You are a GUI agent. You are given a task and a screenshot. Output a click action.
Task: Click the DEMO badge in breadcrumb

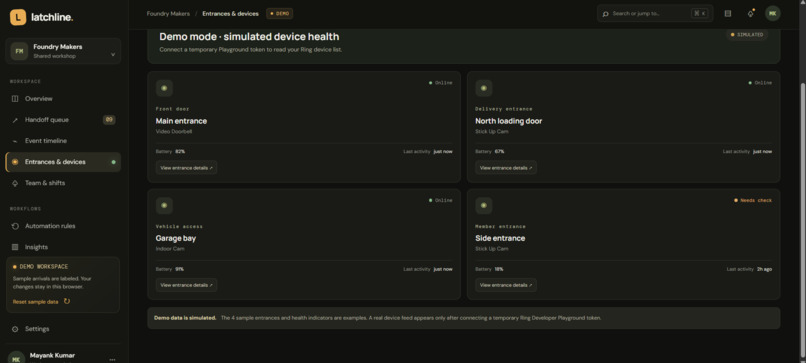point(280,14)
